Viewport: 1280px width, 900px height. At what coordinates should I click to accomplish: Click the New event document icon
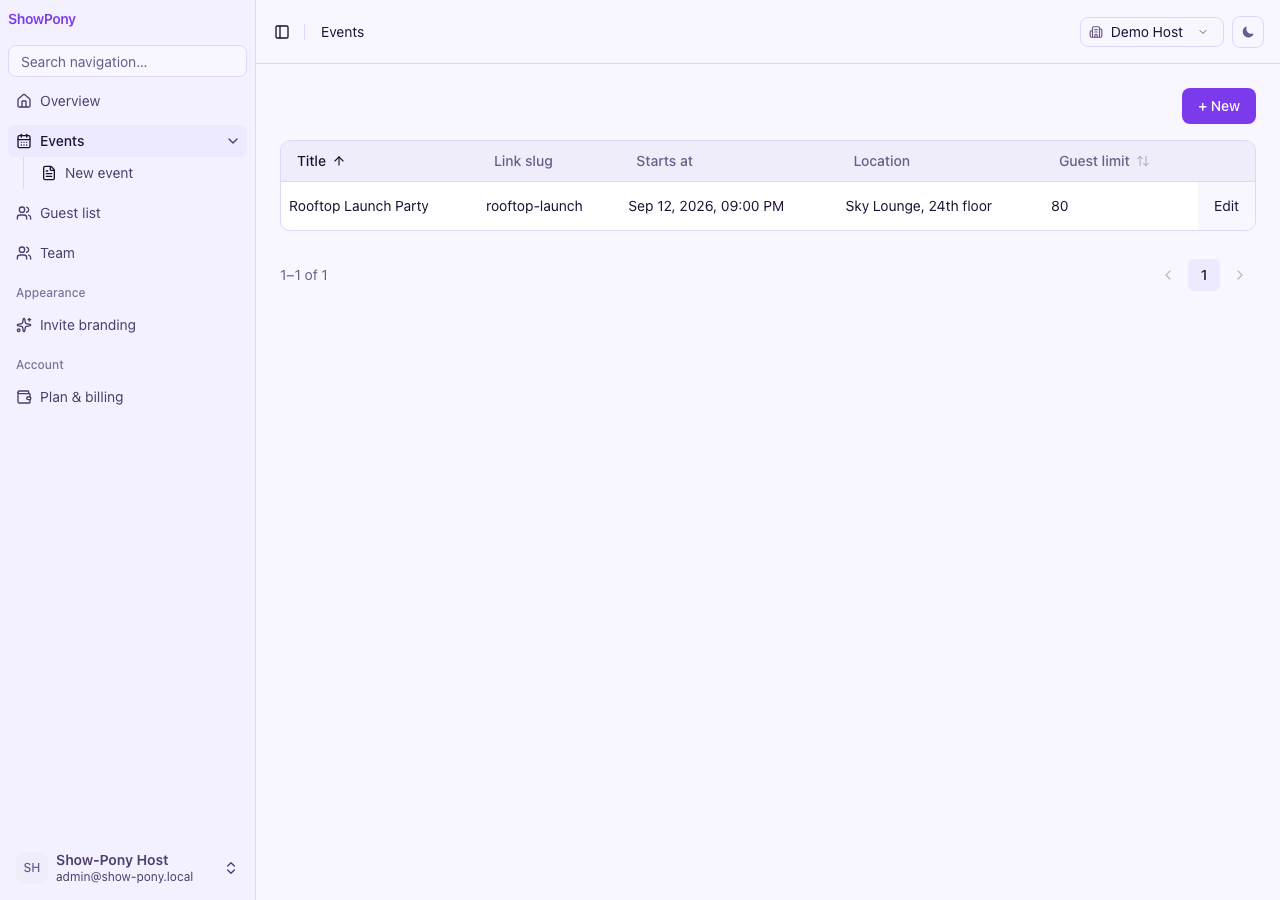point(49,173)
